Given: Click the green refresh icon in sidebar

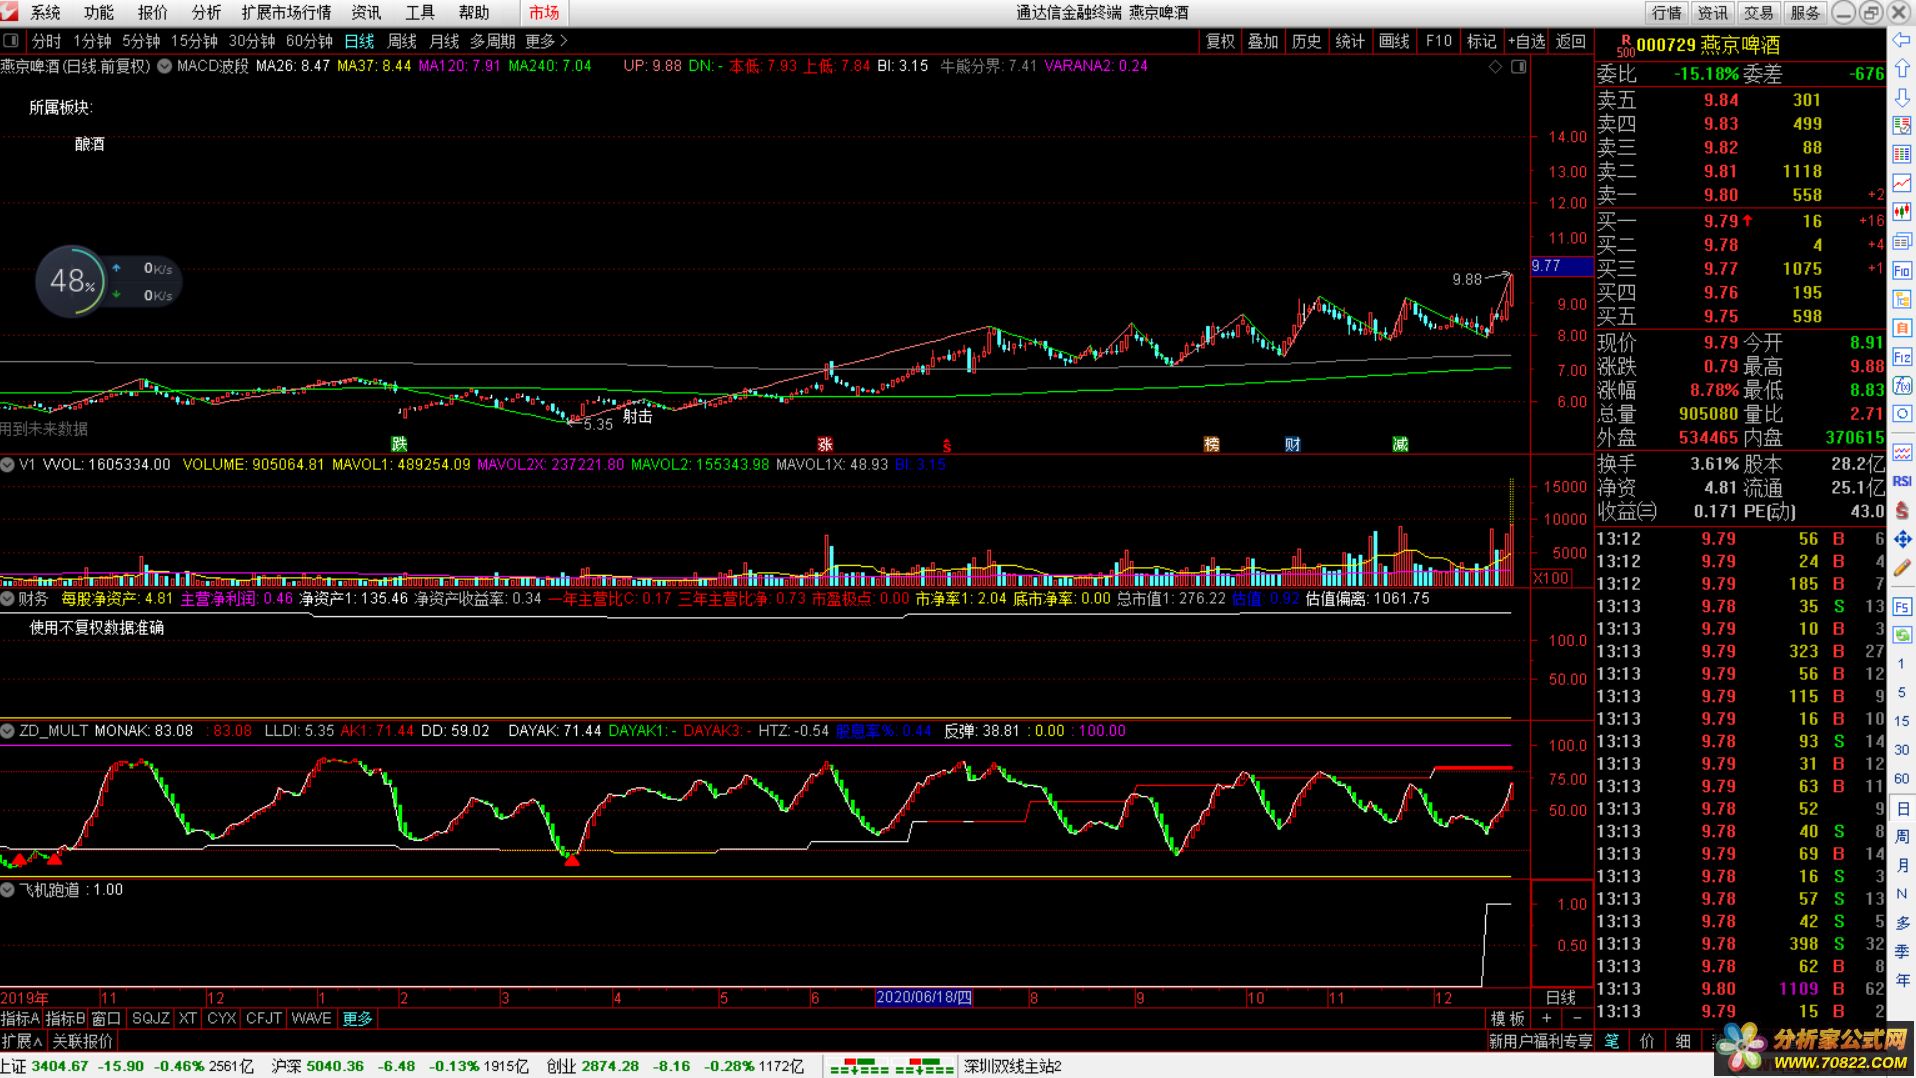Looking at the screenshot, I should click(x=1901, y=635).
